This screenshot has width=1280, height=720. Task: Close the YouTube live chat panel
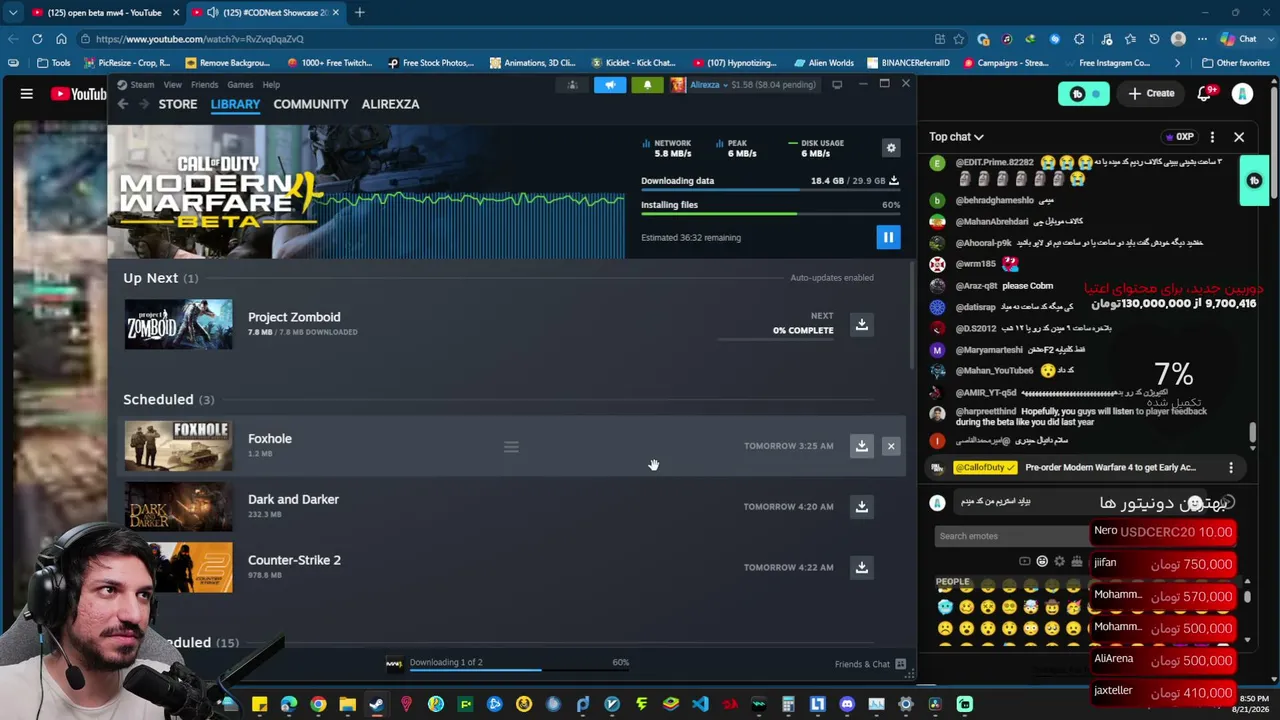click(x=1239, y=137)
